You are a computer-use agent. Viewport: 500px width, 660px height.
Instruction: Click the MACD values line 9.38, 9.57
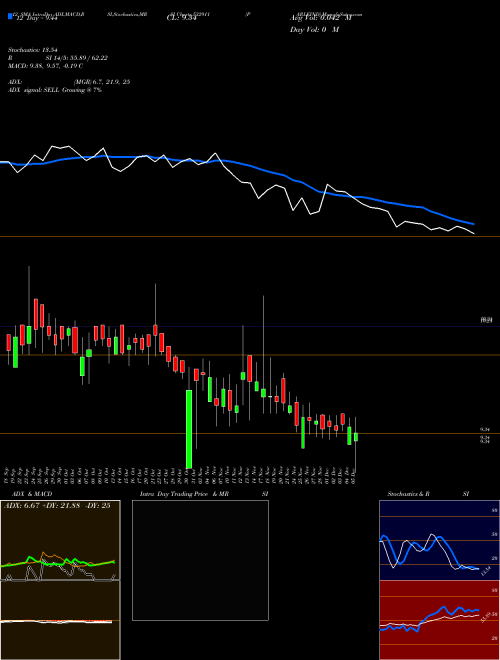tap(45, 66)
